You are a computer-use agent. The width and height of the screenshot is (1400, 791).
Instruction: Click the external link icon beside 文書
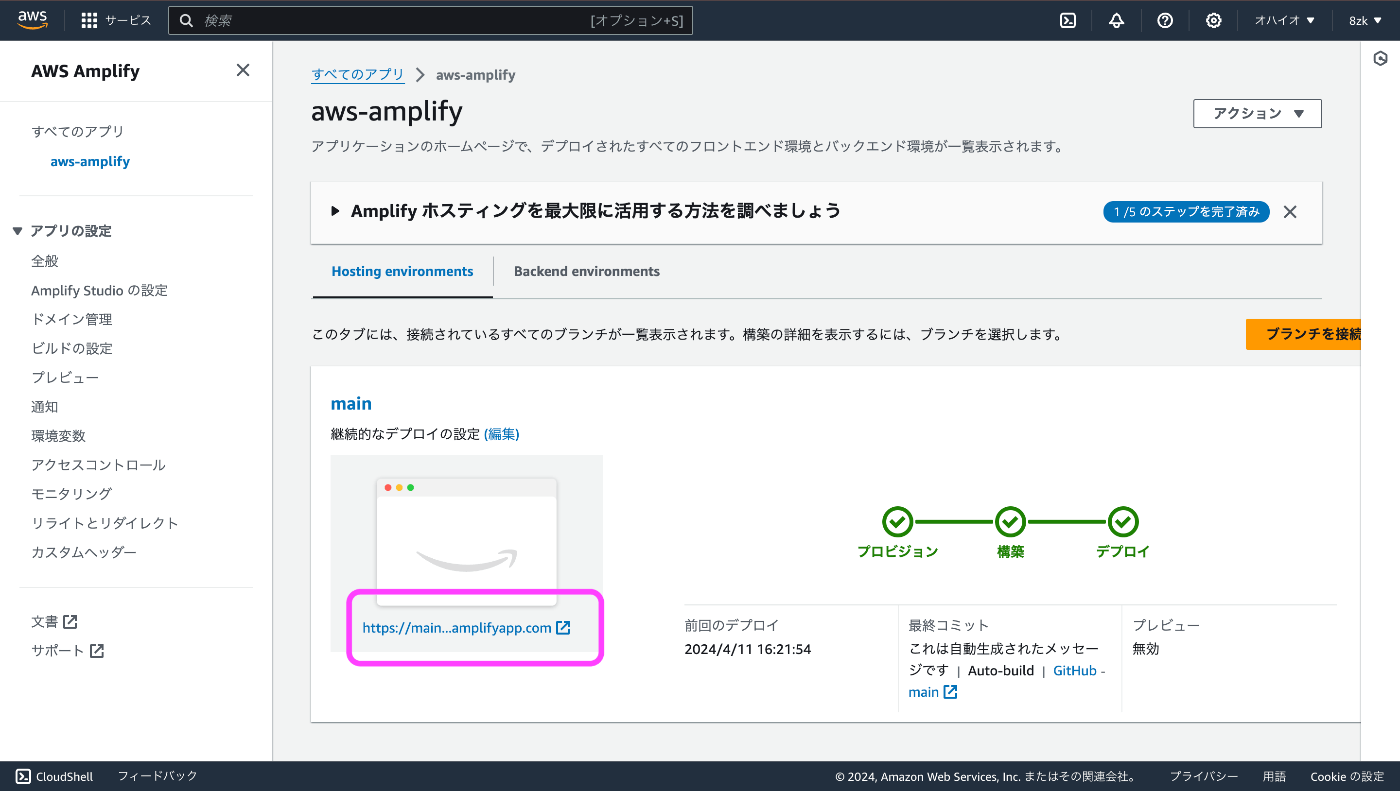pos(70,622)
